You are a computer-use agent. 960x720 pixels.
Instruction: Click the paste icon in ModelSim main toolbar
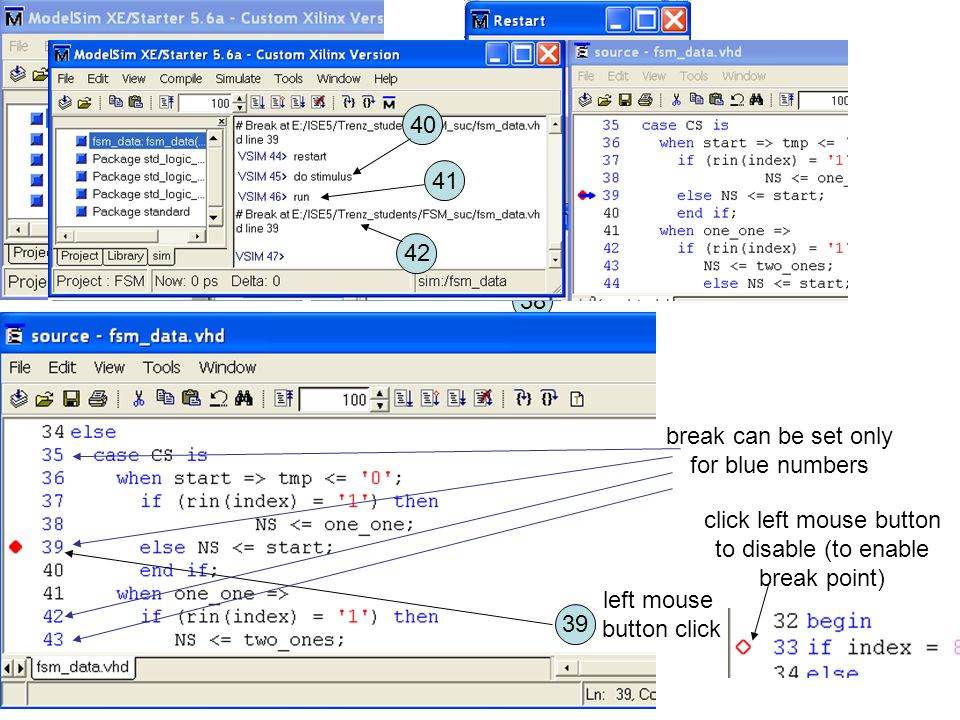click(135, 102)
